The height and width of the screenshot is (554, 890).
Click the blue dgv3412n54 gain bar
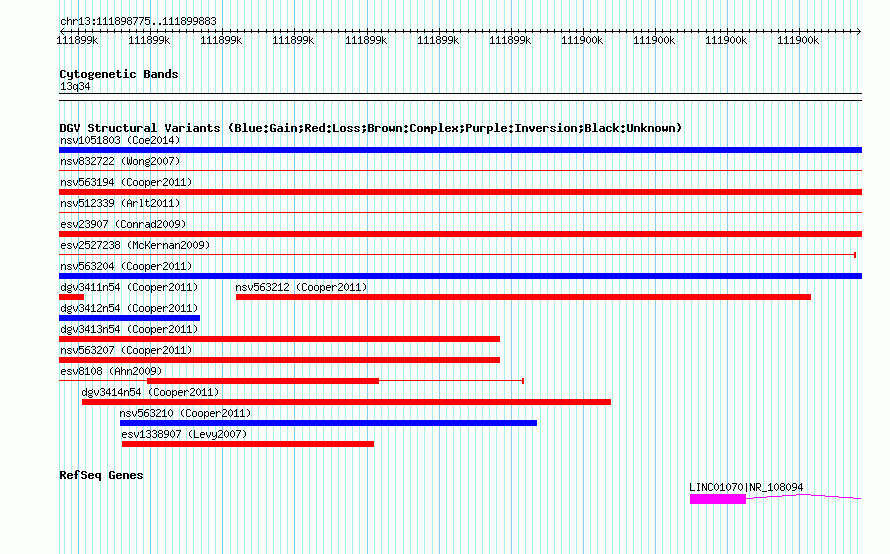pyautogui.click(x=129, y=318)
